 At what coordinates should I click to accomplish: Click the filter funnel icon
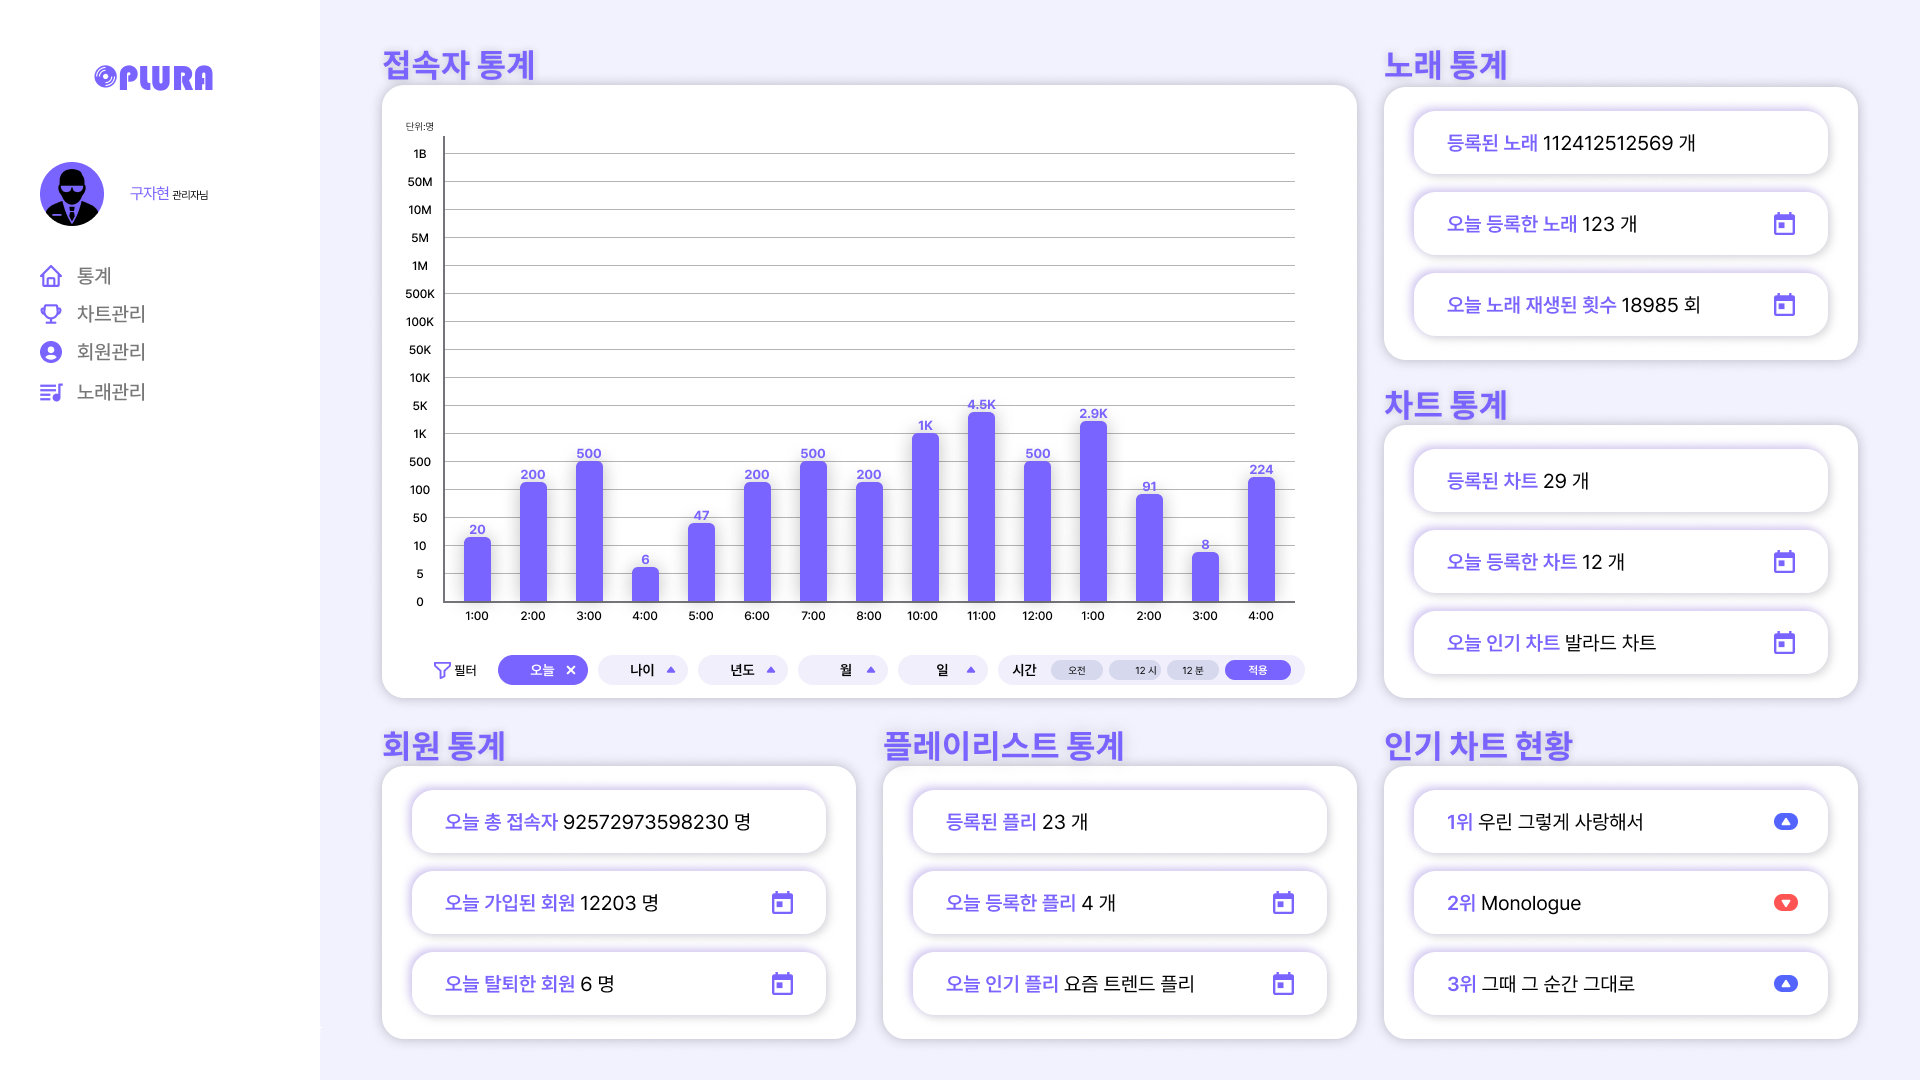[441, 670]
